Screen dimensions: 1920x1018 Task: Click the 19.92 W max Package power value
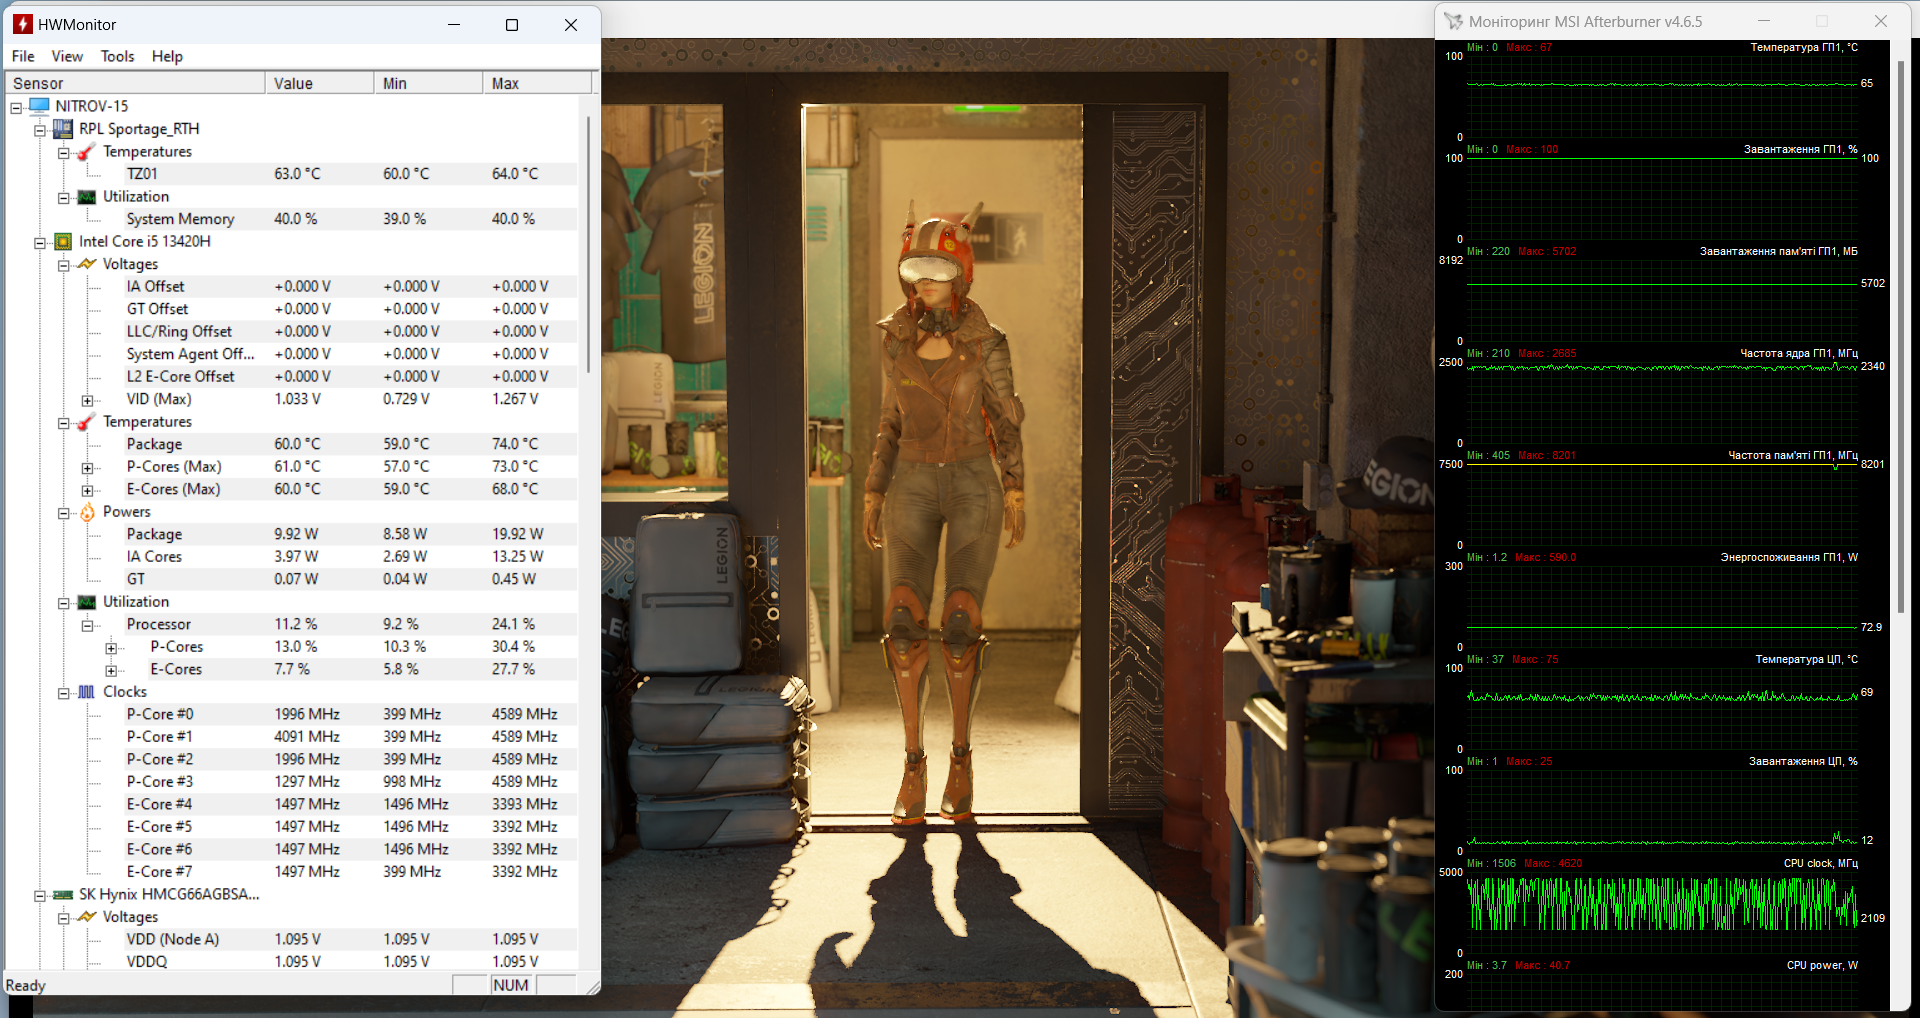pos(517,534)
